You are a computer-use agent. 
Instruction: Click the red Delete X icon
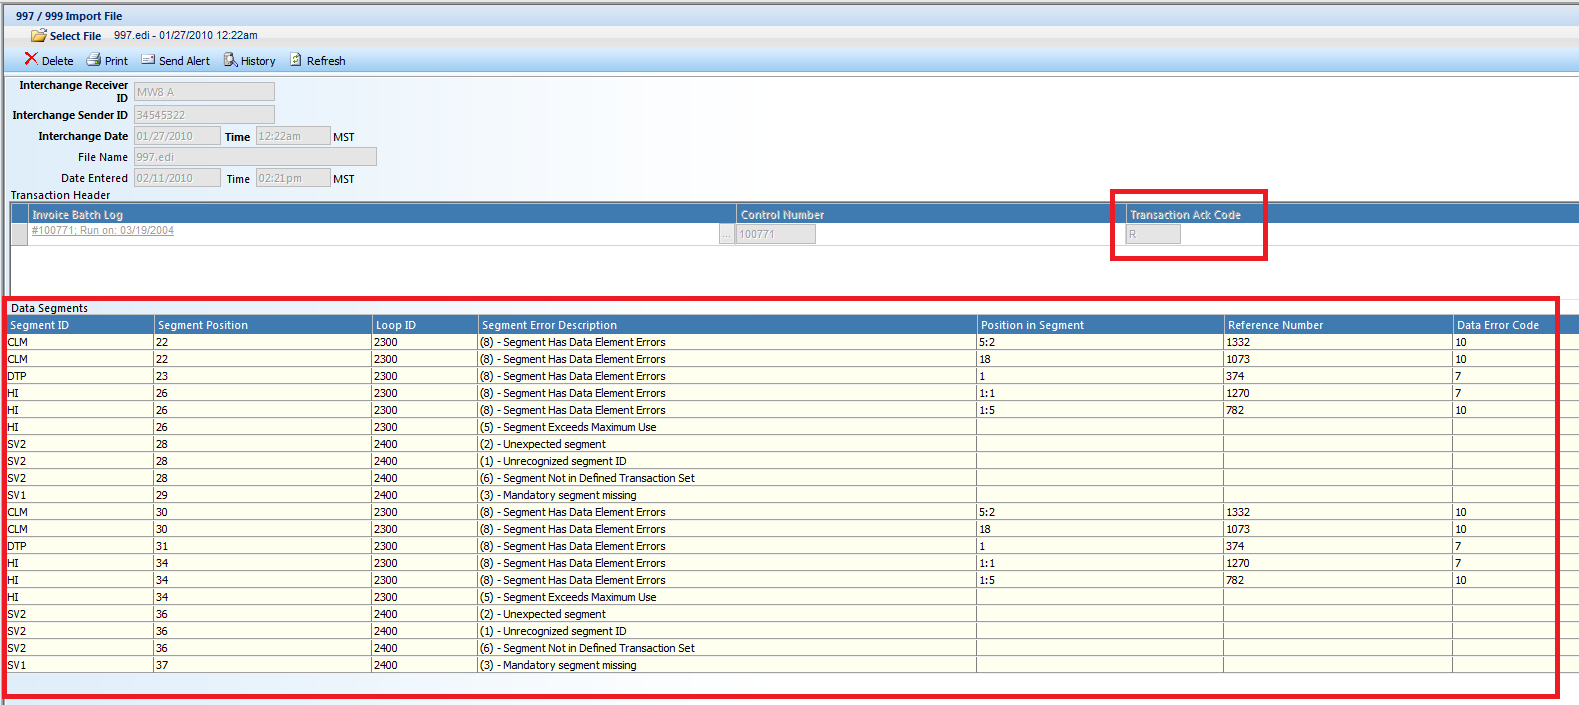pos(31,59)
